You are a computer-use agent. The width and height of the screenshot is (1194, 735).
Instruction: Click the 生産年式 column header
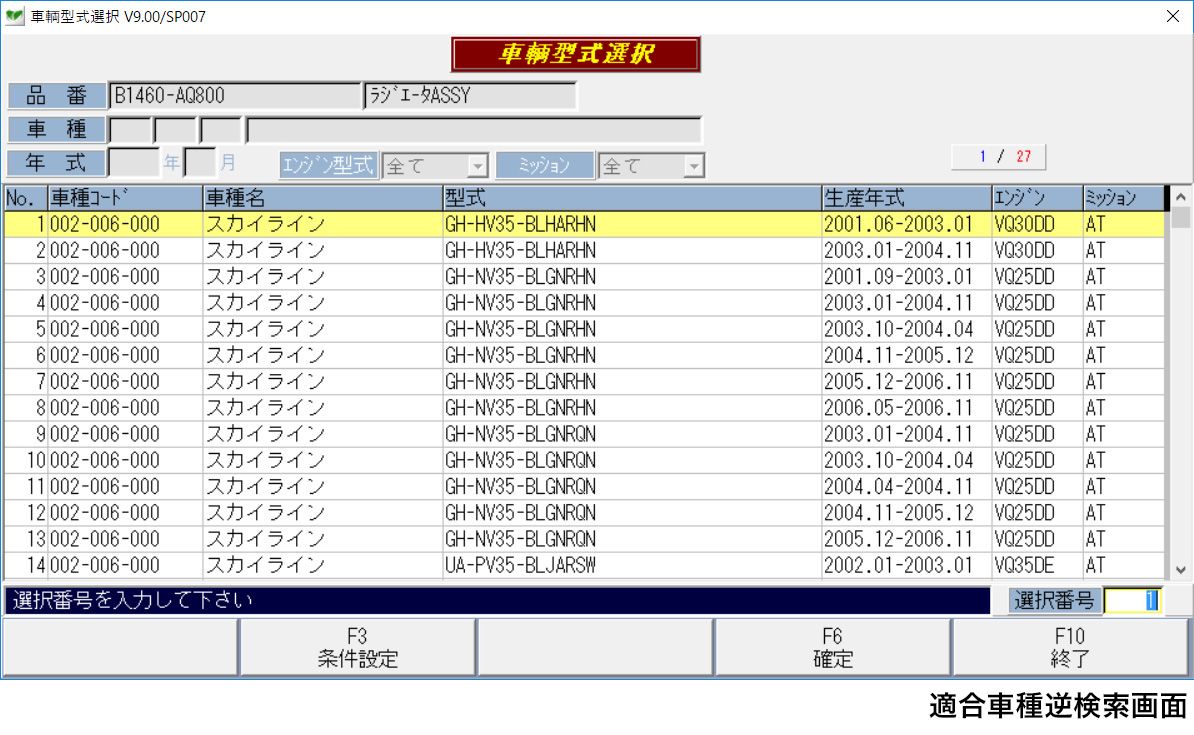click(906, 198)
